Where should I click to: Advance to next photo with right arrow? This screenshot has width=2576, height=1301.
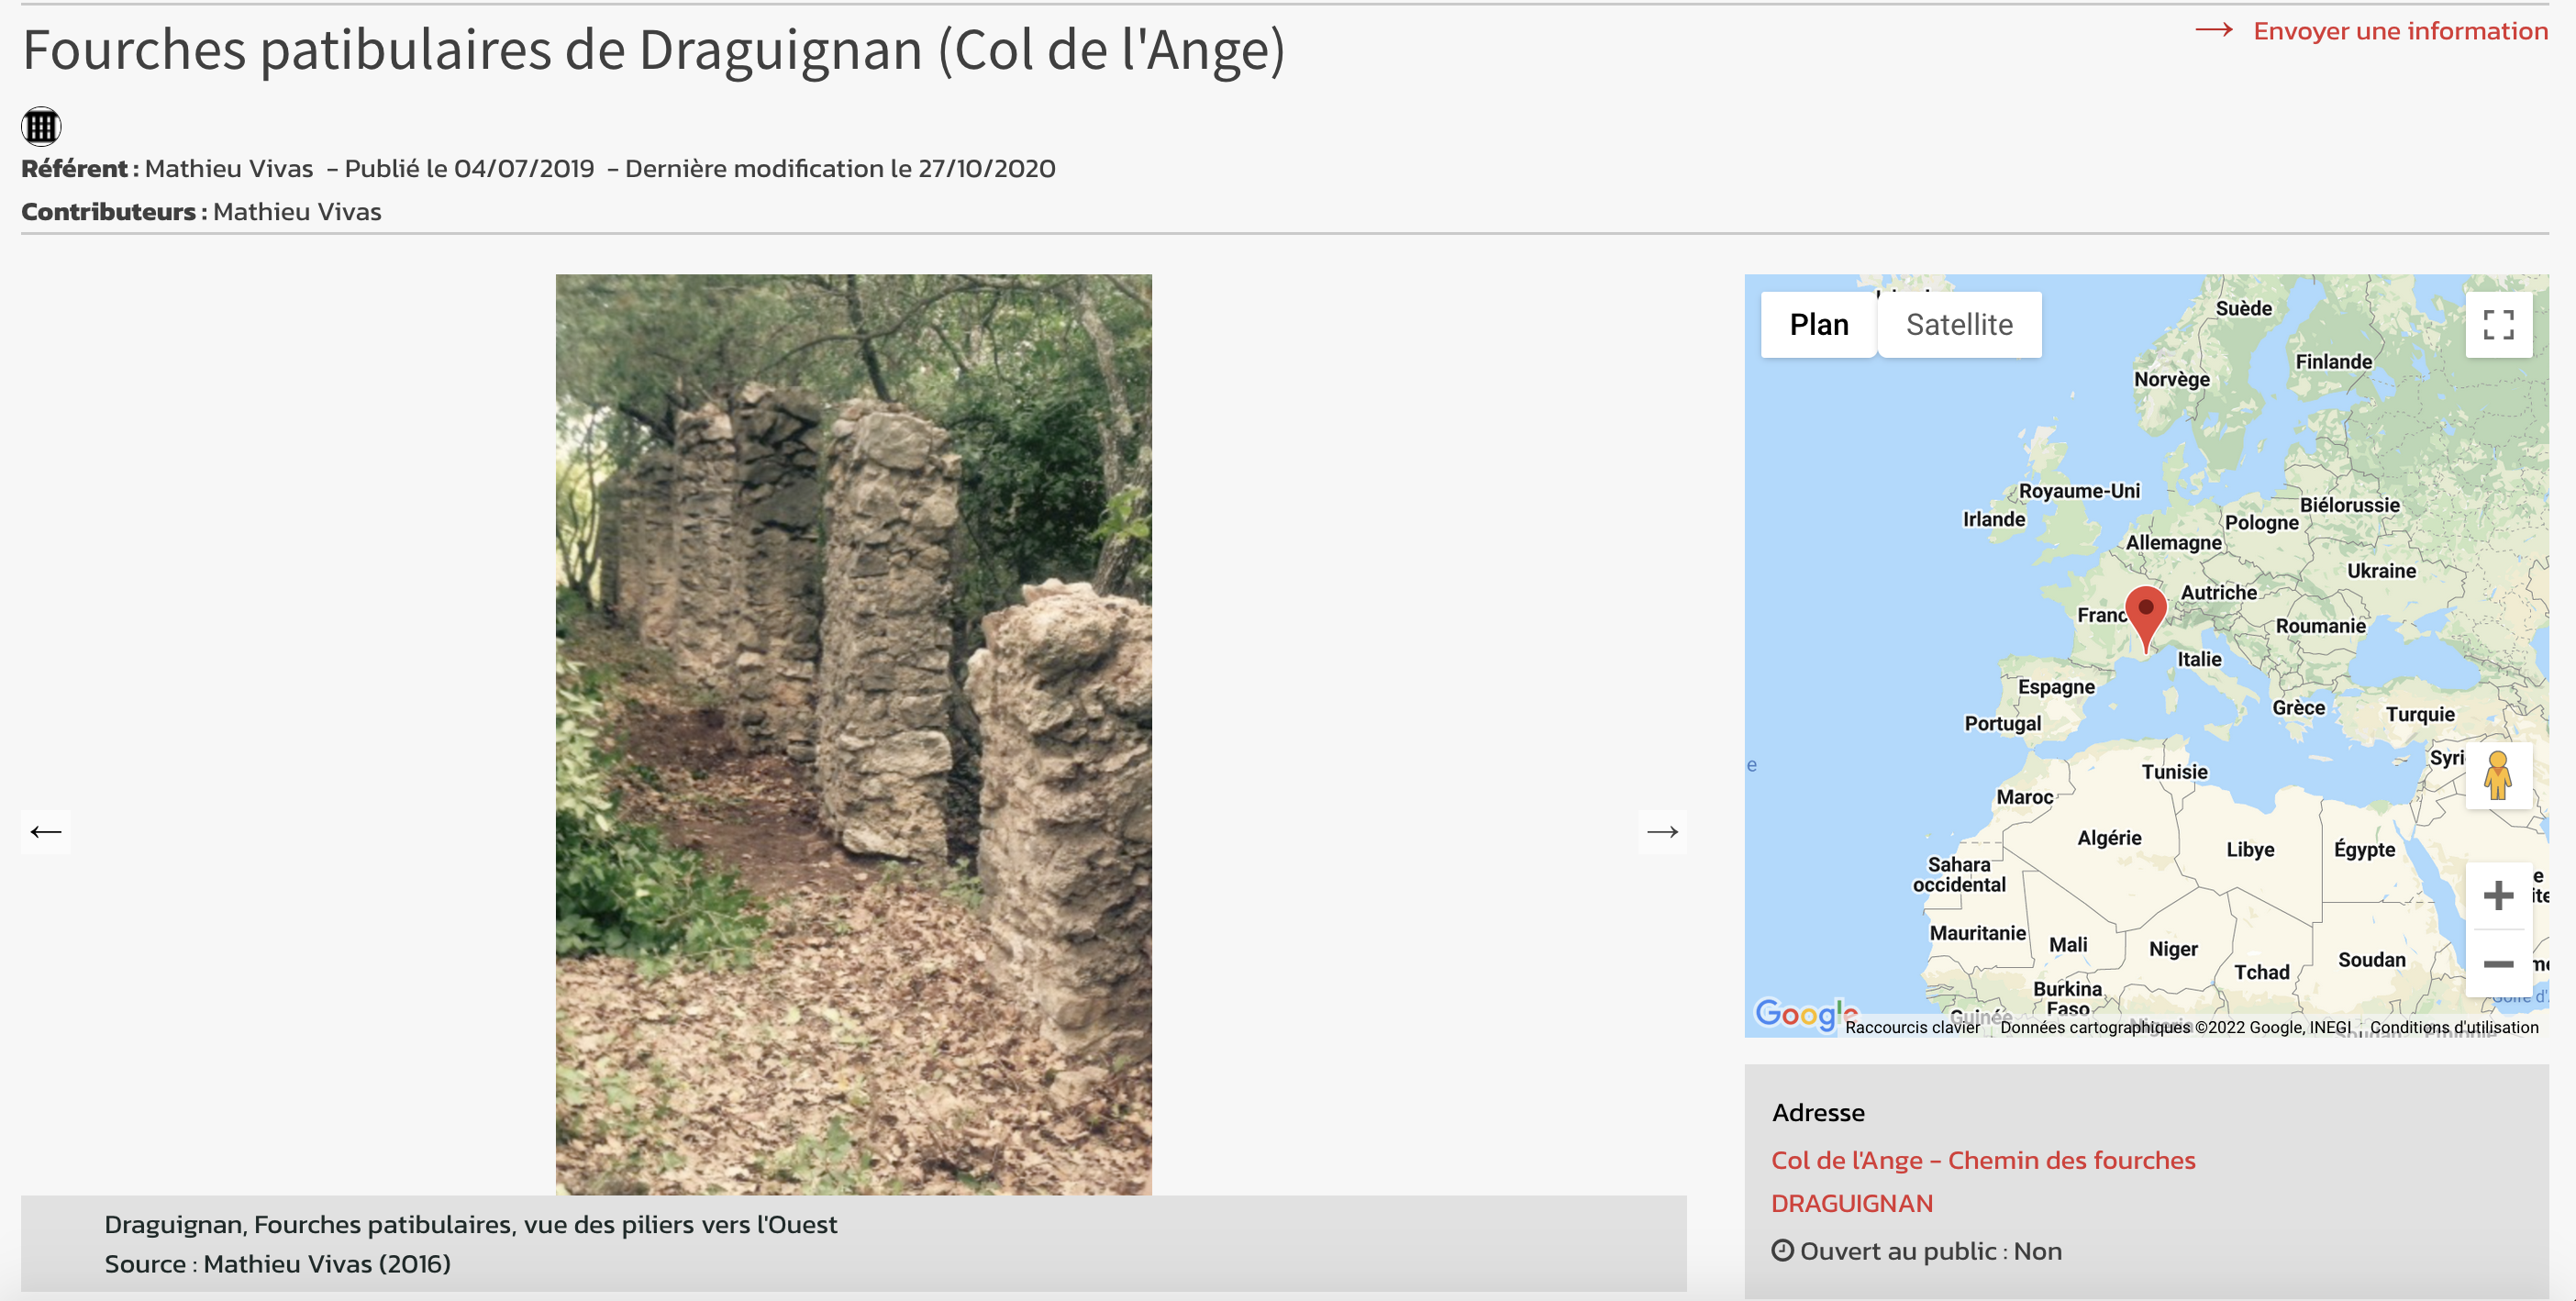[1662, 832]
